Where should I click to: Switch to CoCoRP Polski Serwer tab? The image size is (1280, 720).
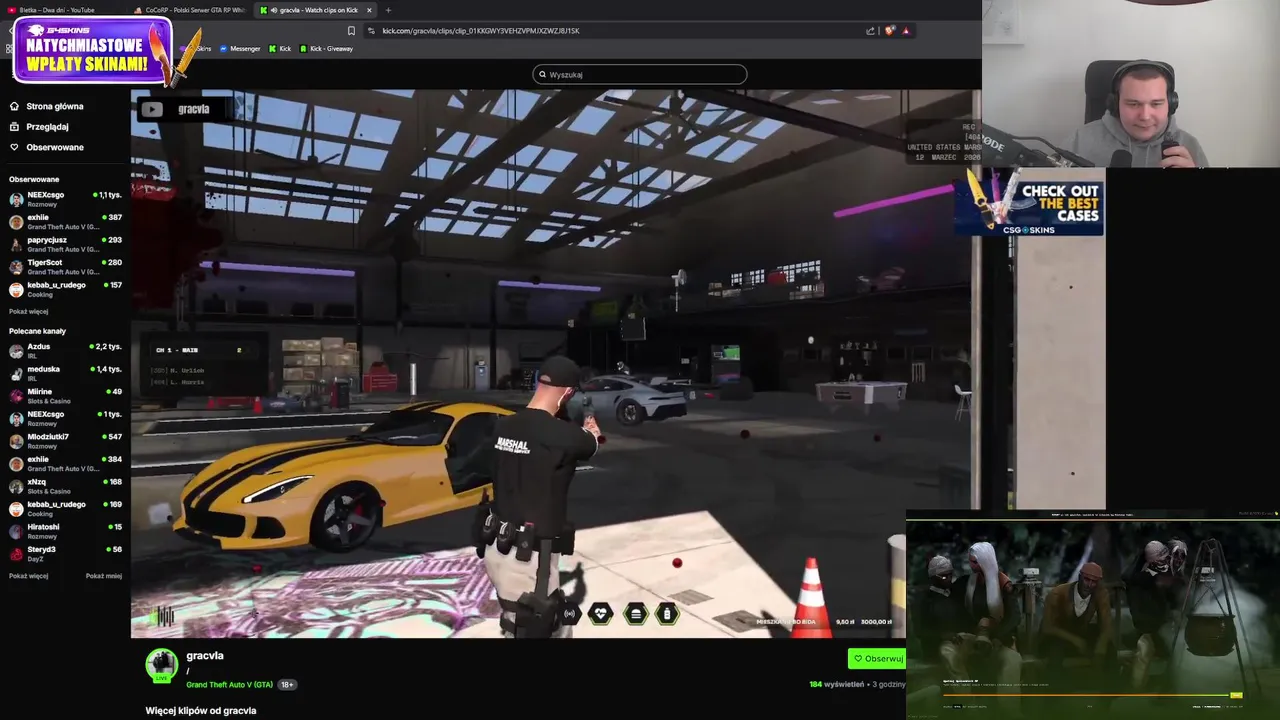tap(190, 10)
